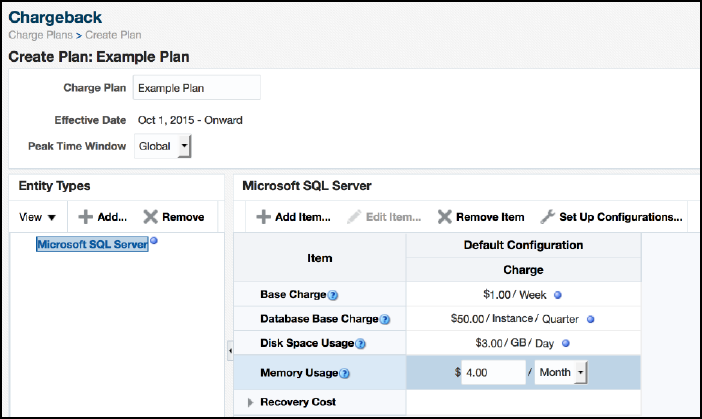Click the Memory Usage amount field
The image size is (702, 419).
click(x=494, y=373)
